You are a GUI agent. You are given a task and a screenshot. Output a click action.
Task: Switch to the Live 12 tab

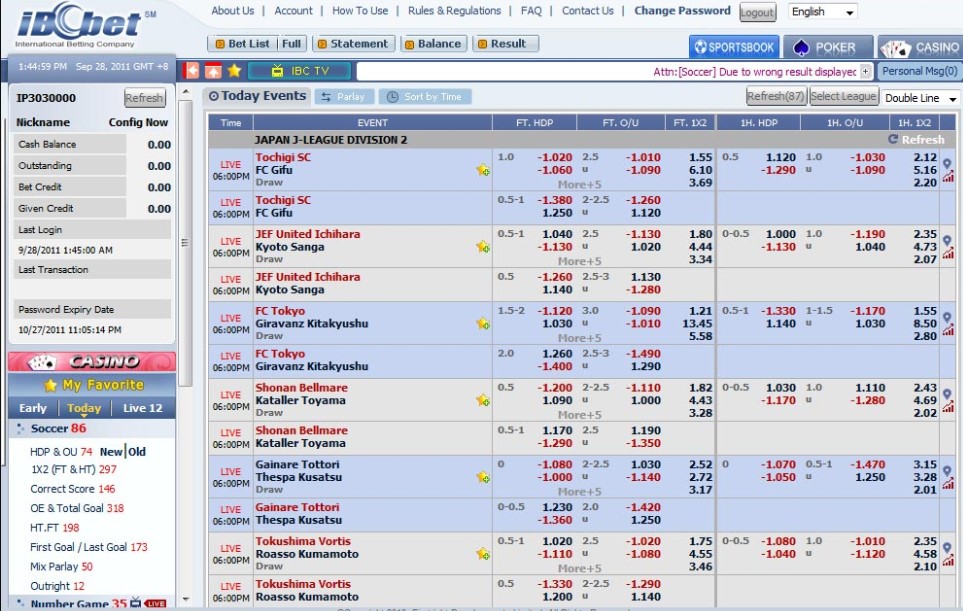tap(142, 408)
